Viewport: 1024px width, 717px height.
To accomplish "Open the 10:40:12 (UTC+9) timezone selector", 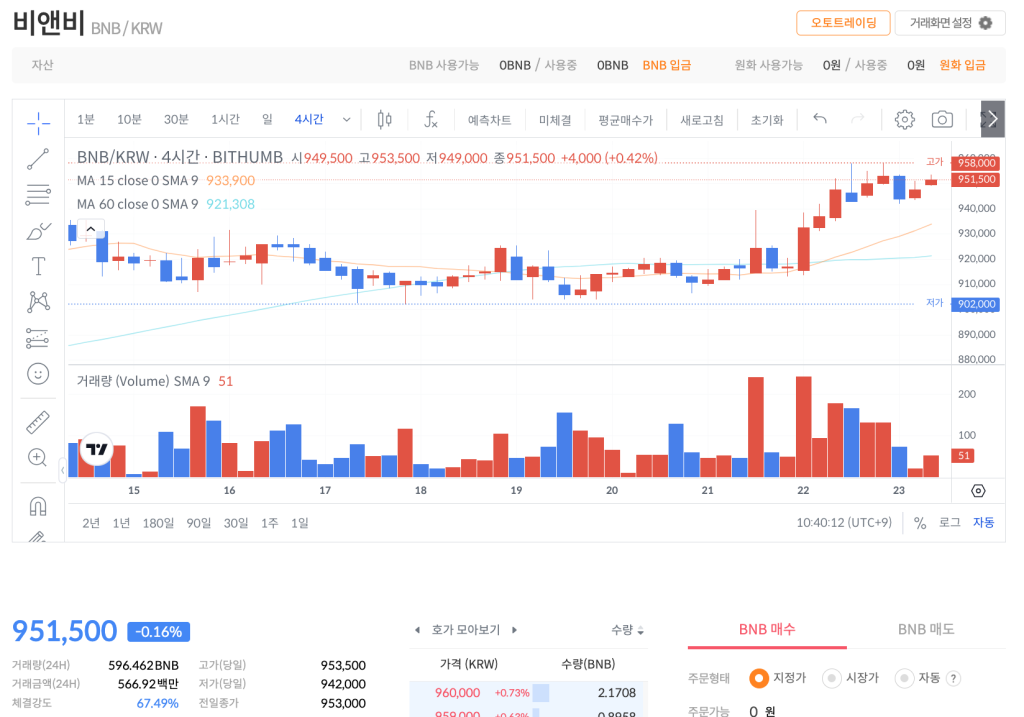I will [x=844, y=522].
